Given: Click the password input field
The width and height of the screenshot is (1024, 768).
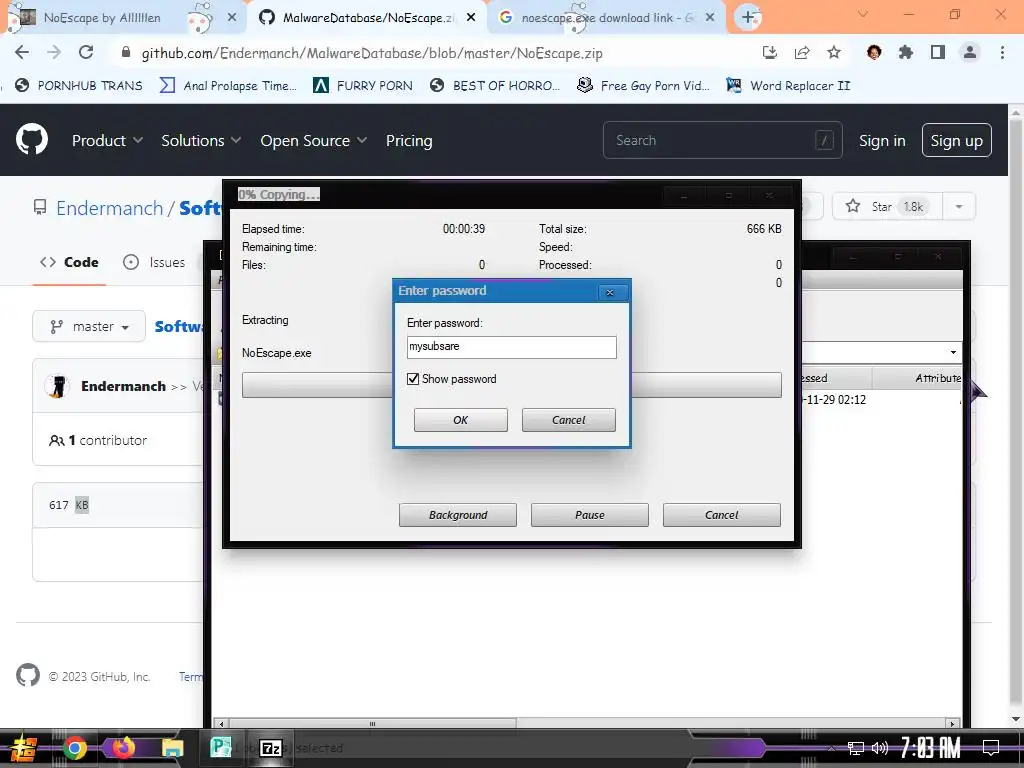Looking at the screenshot, I should click(511, 347).
